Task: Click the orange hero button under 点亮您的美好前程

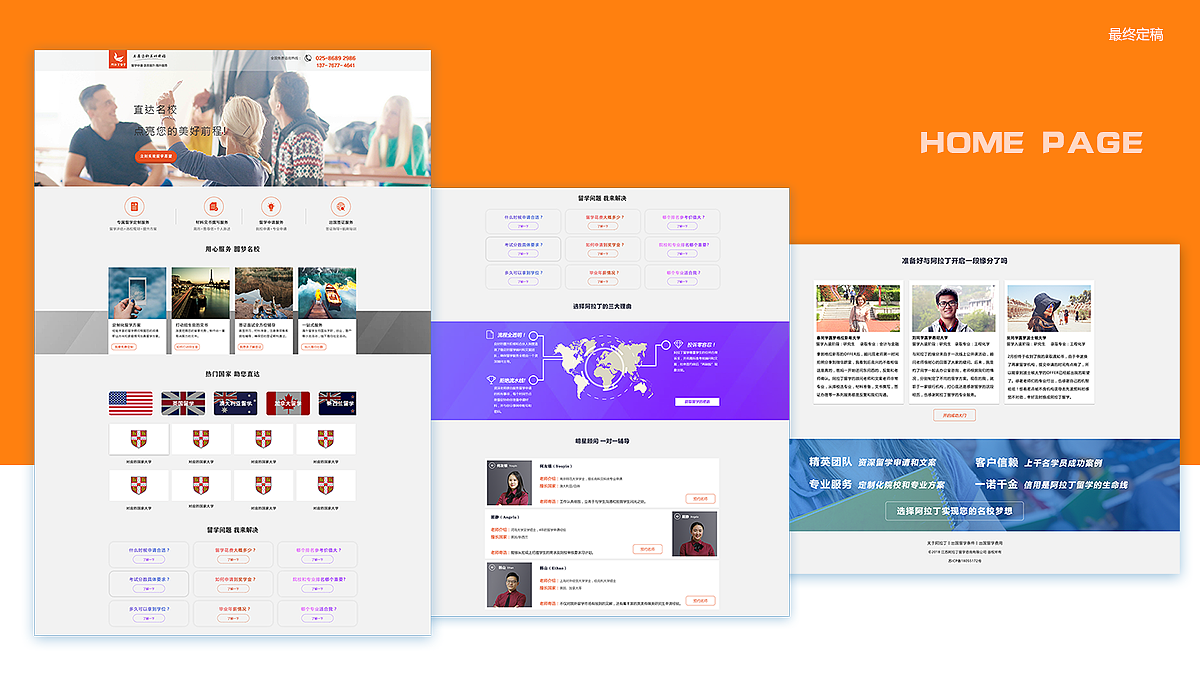Action: 156,156
